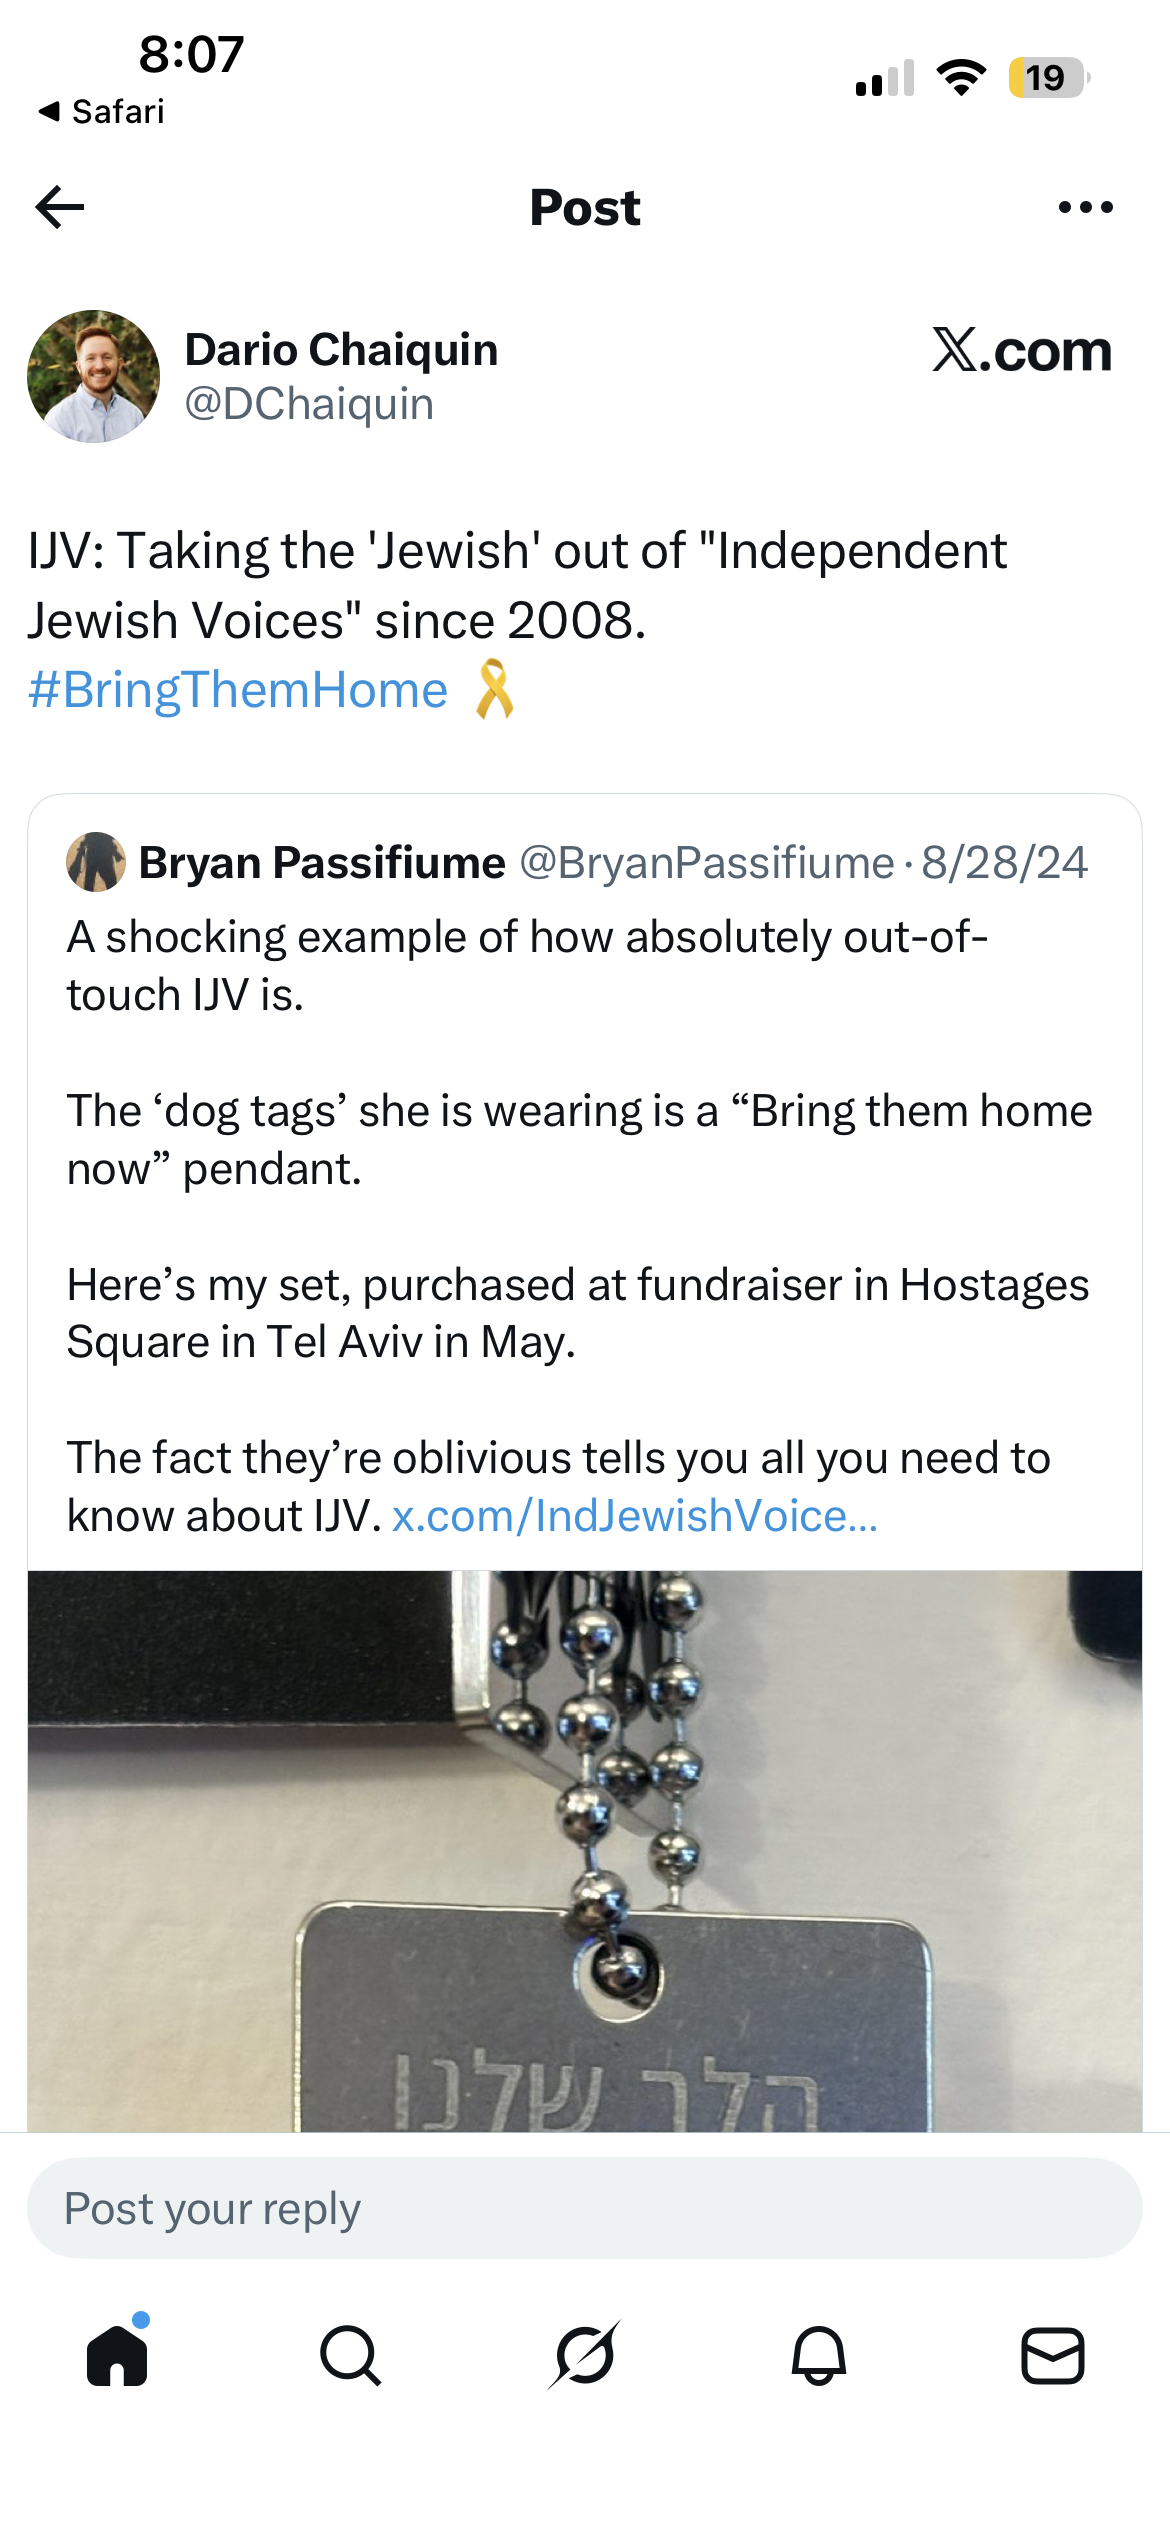Tap the back arrow icon
Screen dimensions: 1170x2532
[60, 207]
